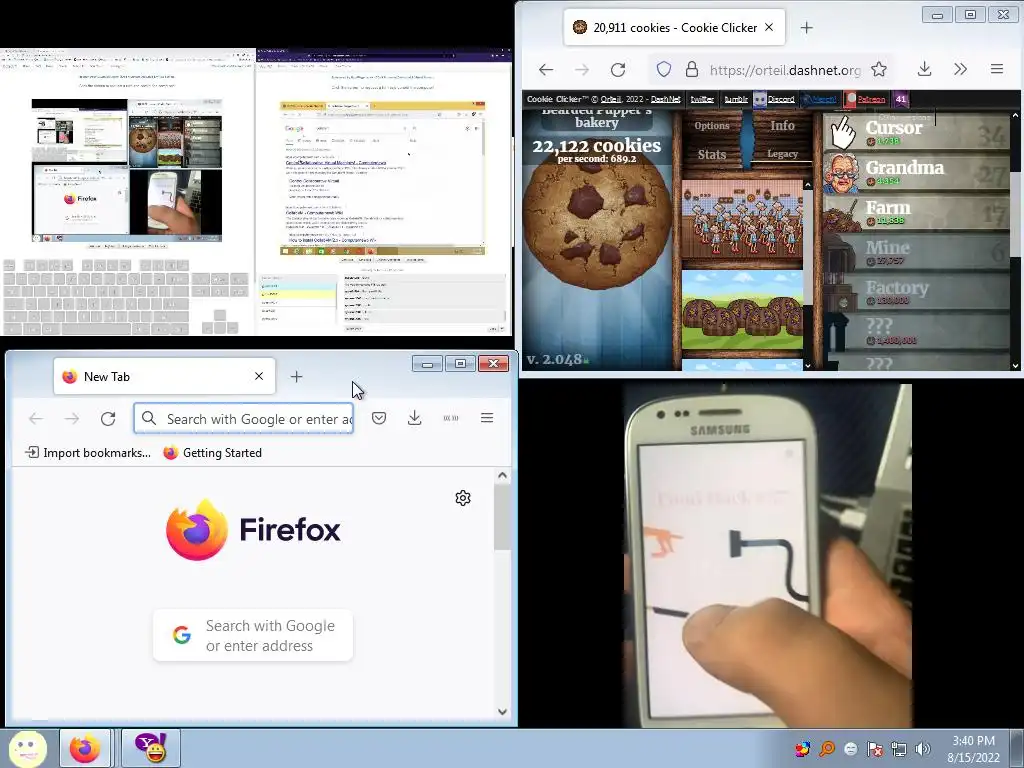Open Getting Started bookmark
This screenshot has height=768, width=1024.
pos(212,453)
